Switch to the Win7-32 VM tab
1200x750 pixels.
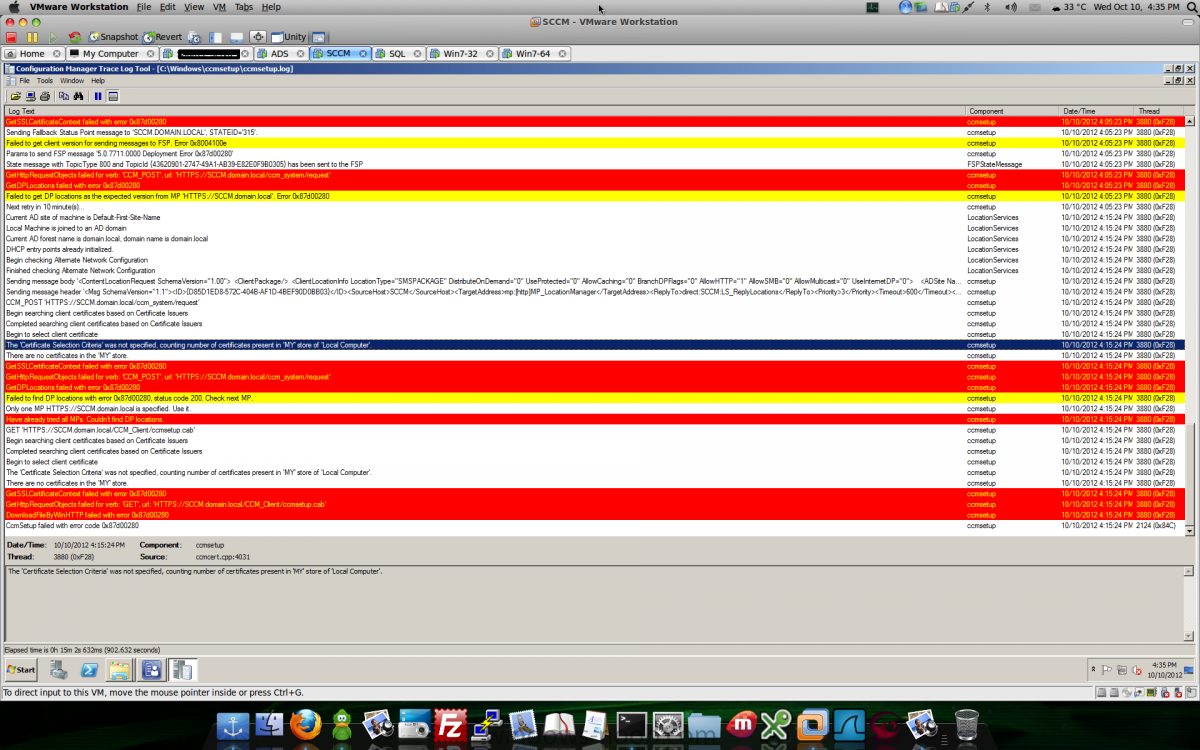click(461, 54)
